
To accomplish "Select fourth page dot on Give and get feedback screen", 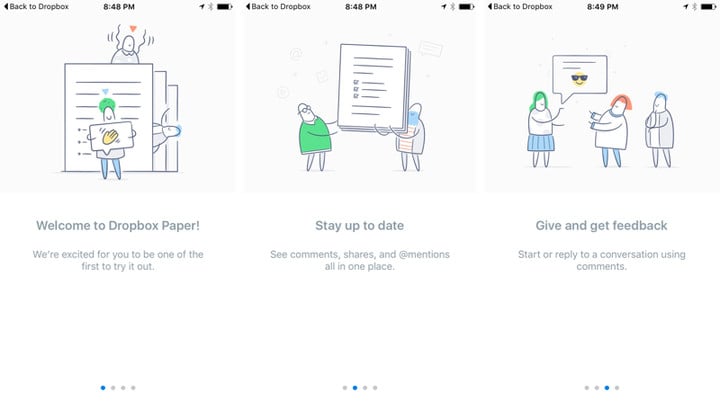I will [617, 388].
